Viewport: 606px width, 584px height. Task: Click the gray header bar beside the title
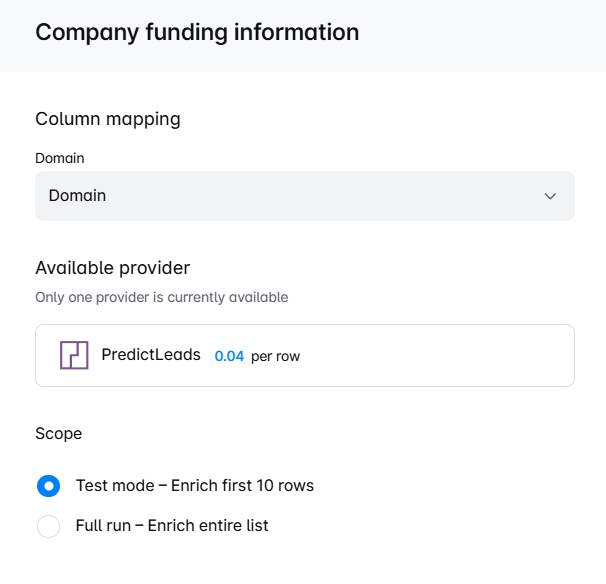click(x=483, y=35)
